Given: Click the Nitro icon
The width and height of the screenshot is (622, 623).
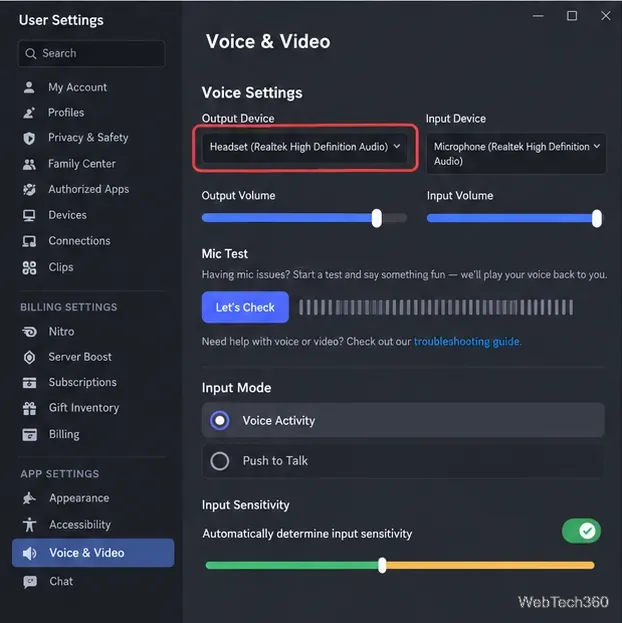Looking at the screenshot, I should (29, 331).
